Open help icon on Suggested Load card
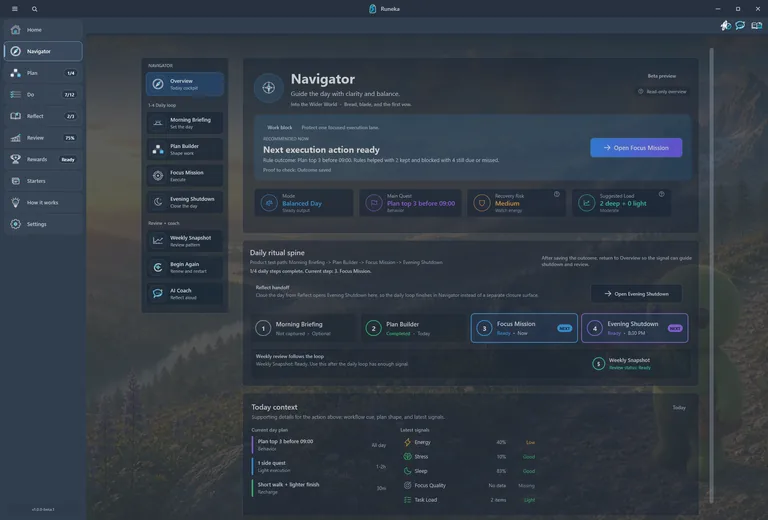The image size is (768, 520). click(661, 194)
